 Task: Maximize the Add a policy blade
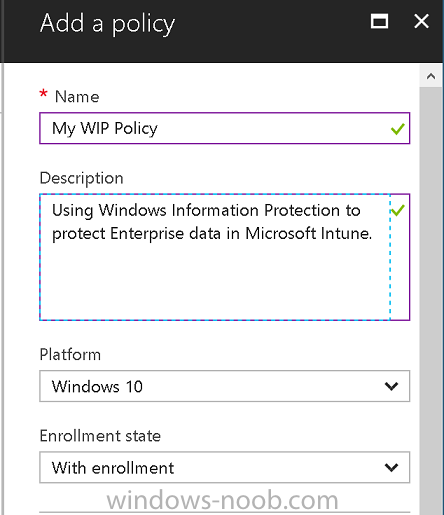point(379,22)
